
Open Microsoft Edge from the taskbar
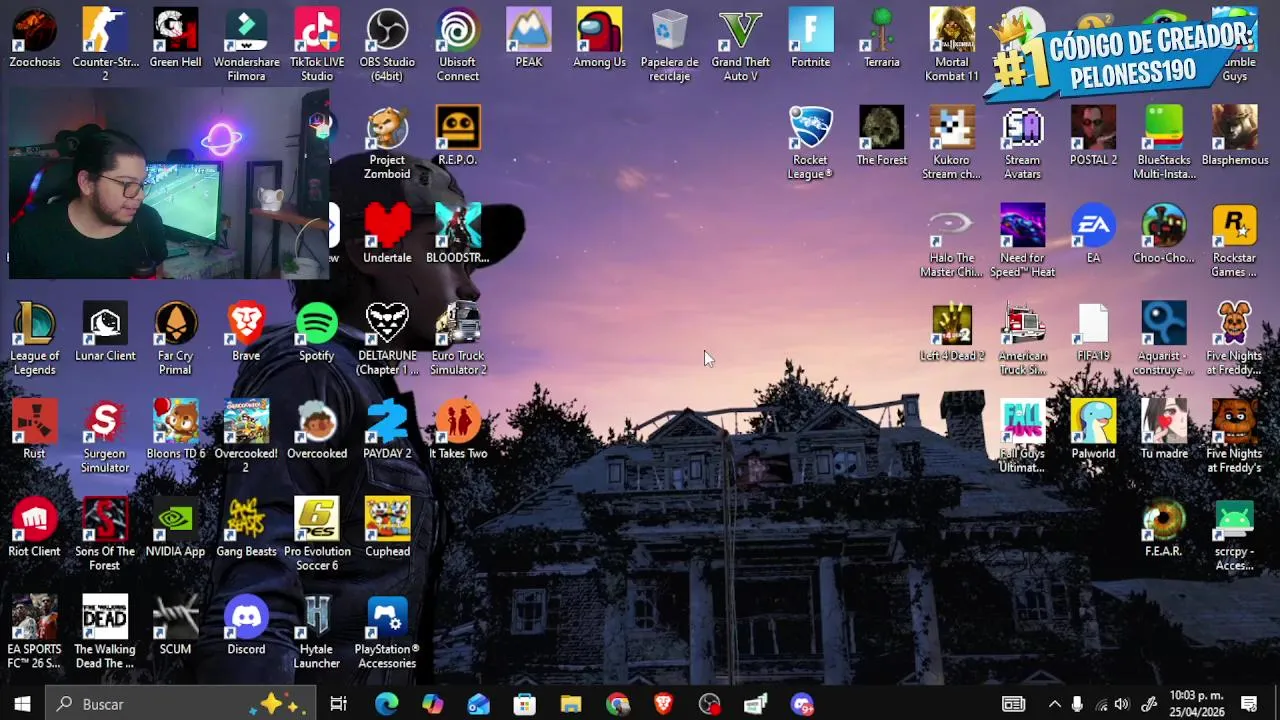pyautogui.click(x=387, y=704)
